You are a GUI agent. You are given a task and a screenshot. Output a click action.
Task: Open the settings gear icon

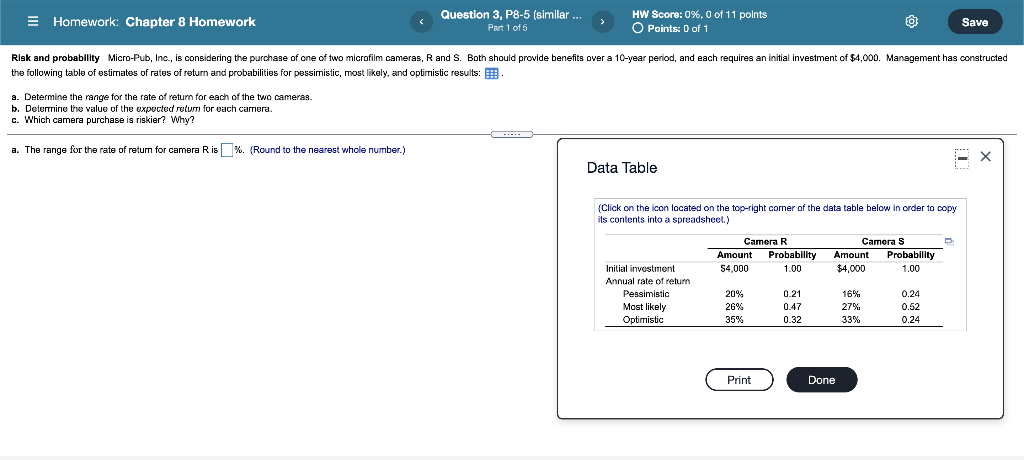pos(912,22)
